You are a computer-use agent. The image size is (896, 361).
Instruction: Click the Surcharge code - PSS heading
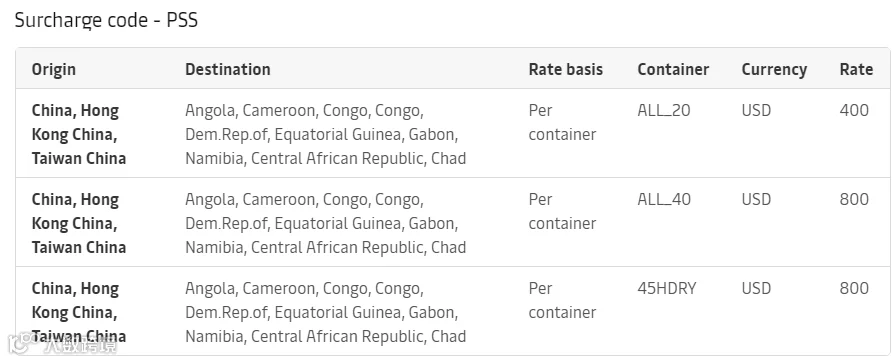(x=106, y=20)
